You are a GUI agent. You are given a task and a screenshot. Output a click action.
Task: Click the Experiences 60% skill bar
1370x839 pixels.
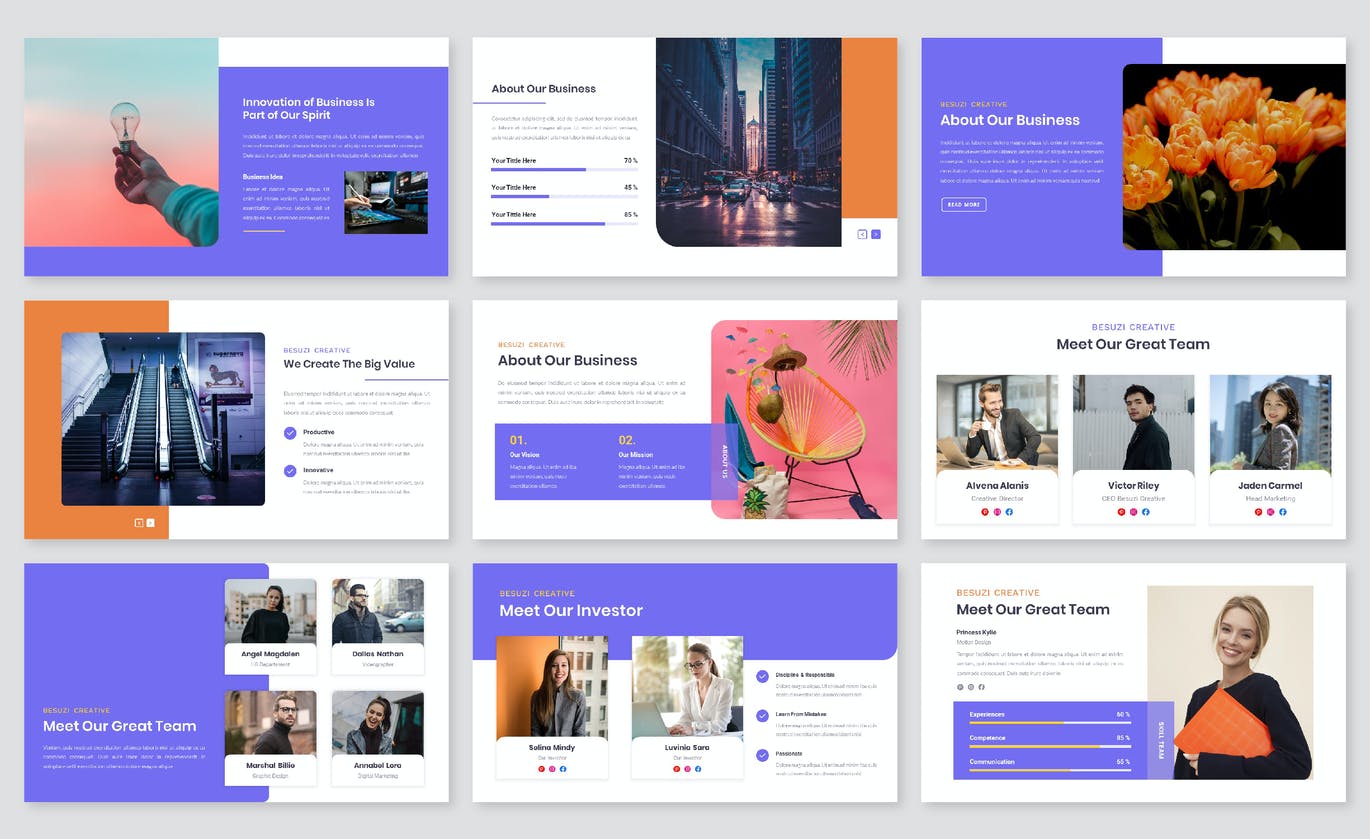[x=1049, y=722]
